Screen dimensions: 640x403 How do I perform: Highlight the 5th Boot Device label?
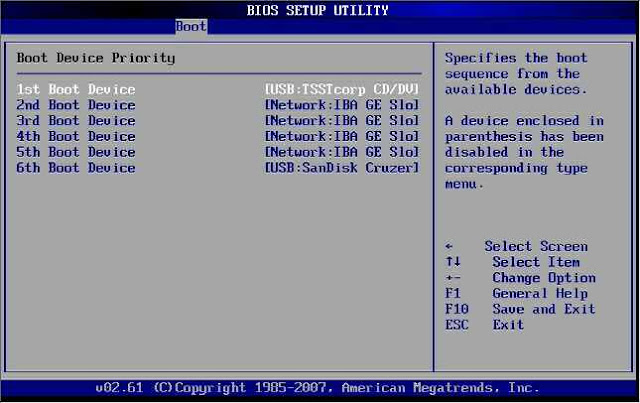pyautogui.click(x=76, y=152)
